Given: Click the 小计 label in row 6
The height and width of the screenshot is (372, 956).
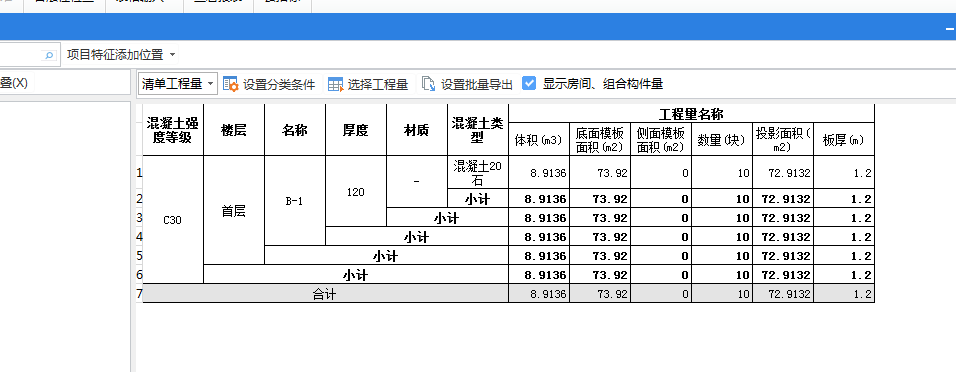Looking at the screenshot, I should (x=355, y=275).
